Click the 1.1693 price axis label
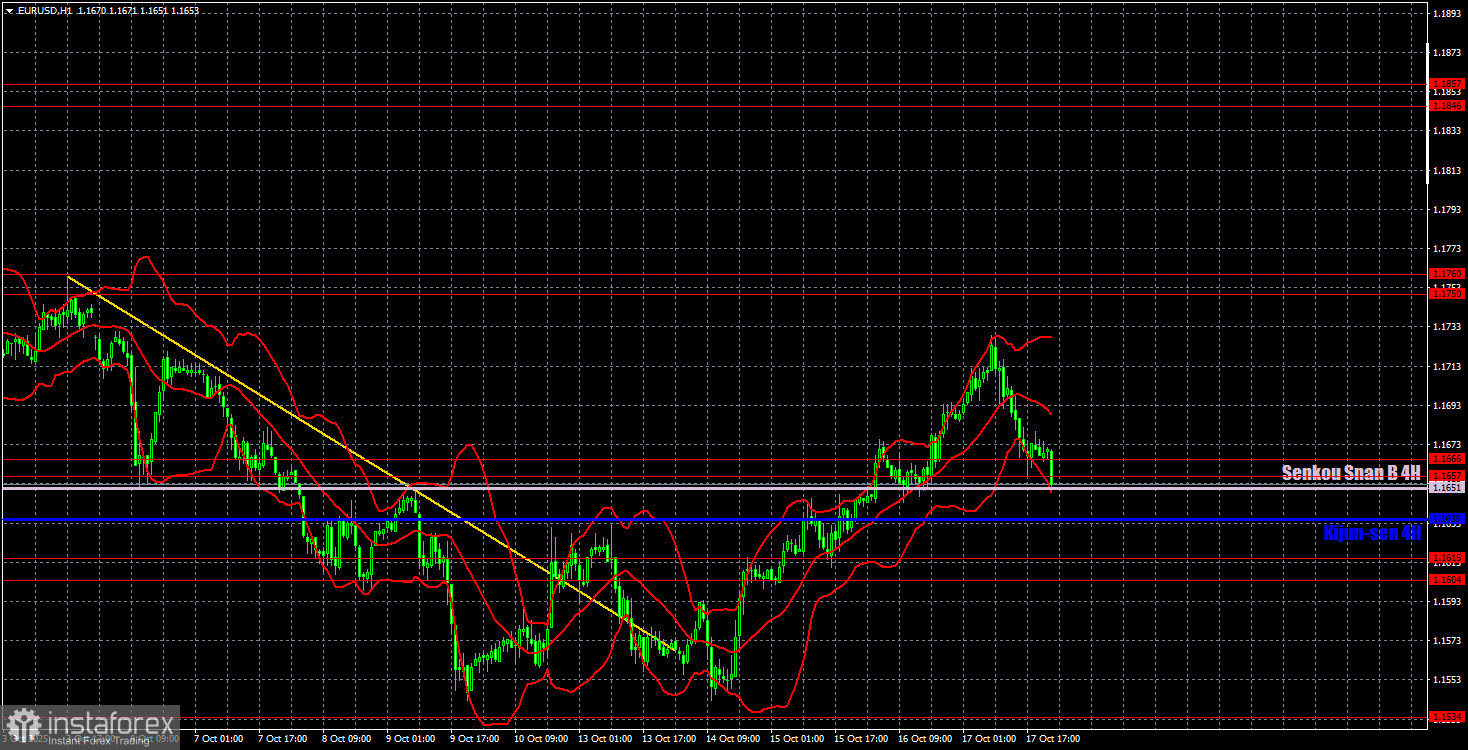Screen dimensions: 1468x750 point(1447,405)
